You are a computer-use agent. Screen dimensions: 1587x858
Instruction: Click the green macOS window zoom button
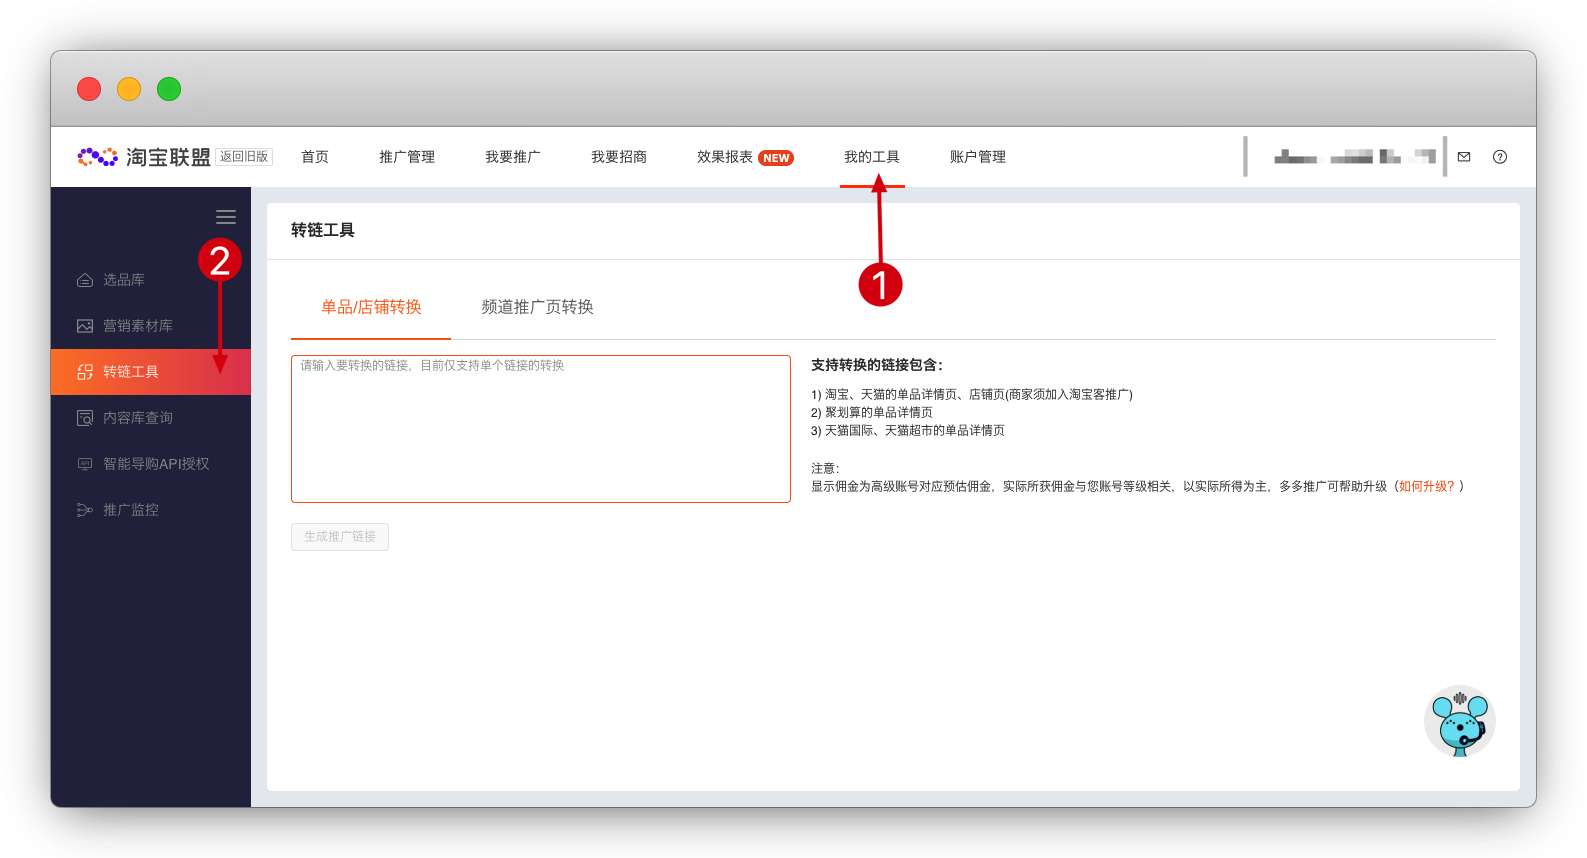pos(169,89)
